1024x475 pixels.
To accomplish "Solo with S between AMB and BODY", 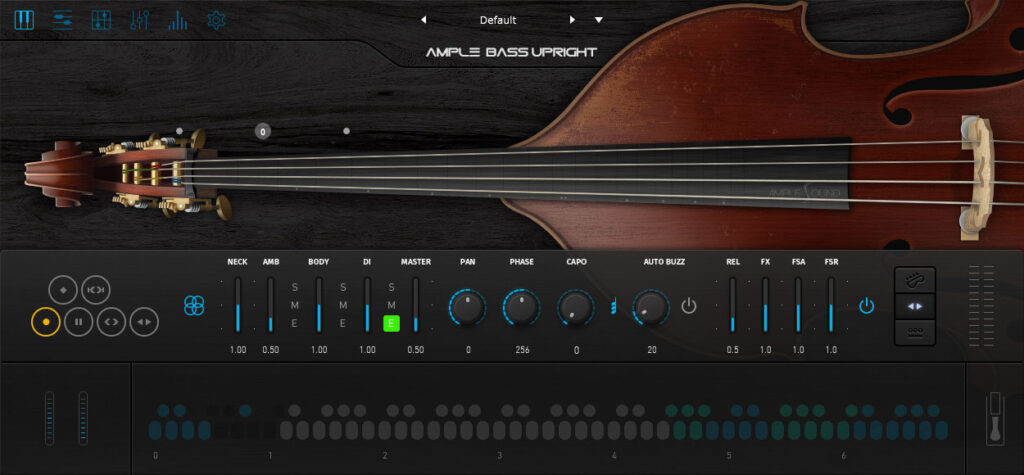I will point(295,287).
